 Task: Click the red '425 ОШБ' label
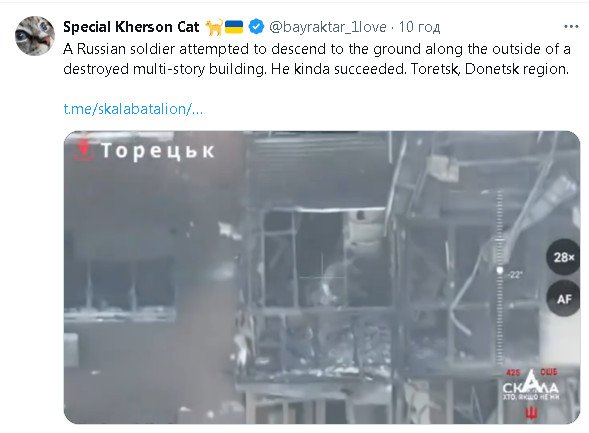point(532,372)
